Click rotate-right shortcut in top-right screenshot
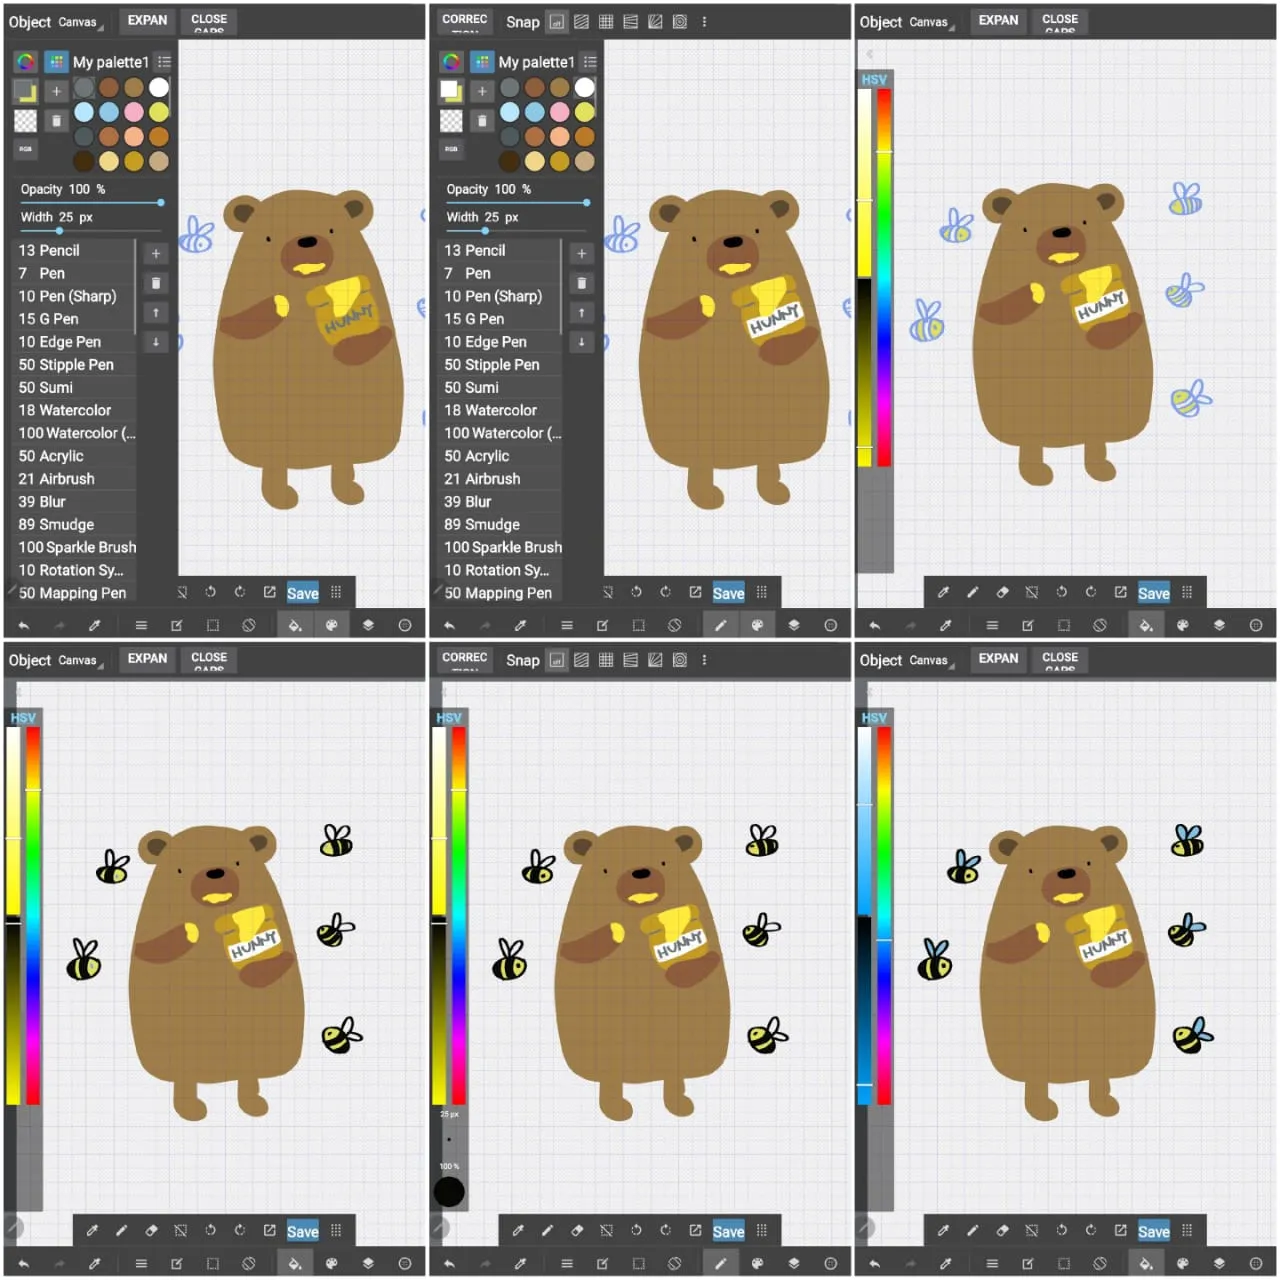Viewport: 1280px width, 1280px height. (x=1091, y=592)
